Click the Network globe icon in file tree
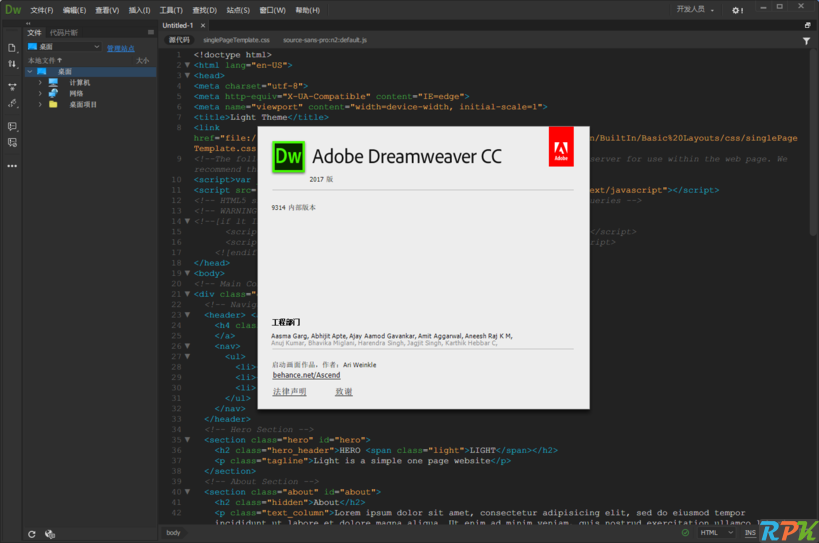819x543 pixels. pyautogui.click(x=53, y=93)
